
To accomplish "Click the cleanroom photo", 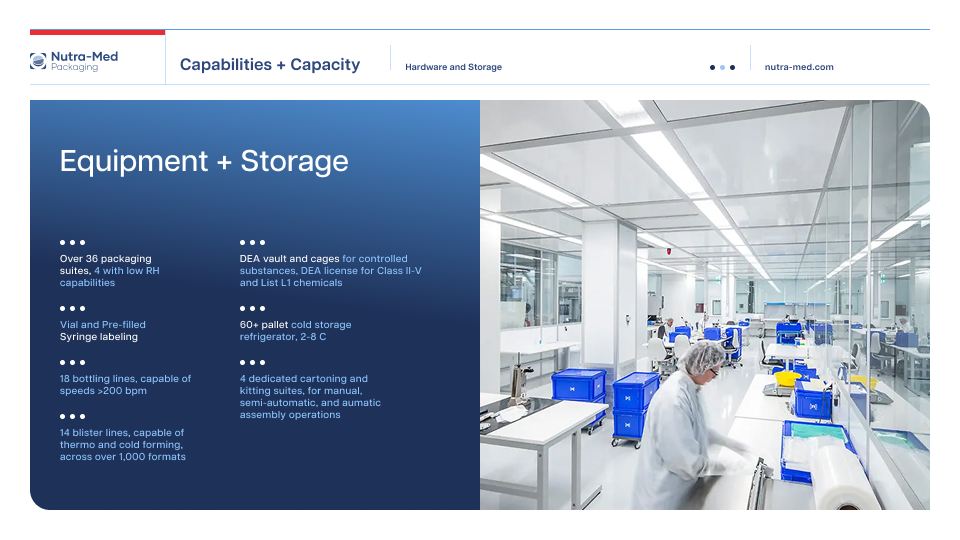I will 705,305.
